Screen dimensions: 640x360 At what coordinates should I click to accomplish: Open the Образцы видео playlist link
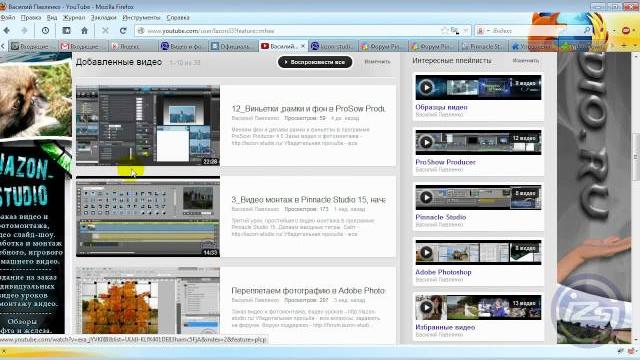(x=441, y=107)
